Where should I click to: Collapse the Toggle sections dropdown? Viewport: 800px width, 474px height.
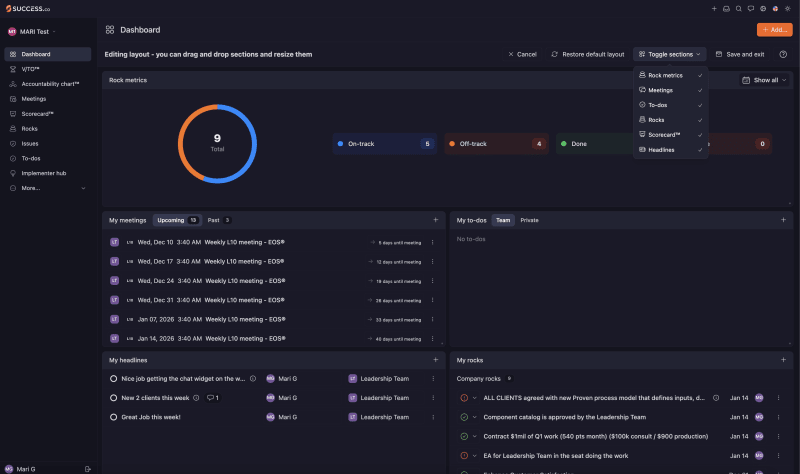pos(669,54)
